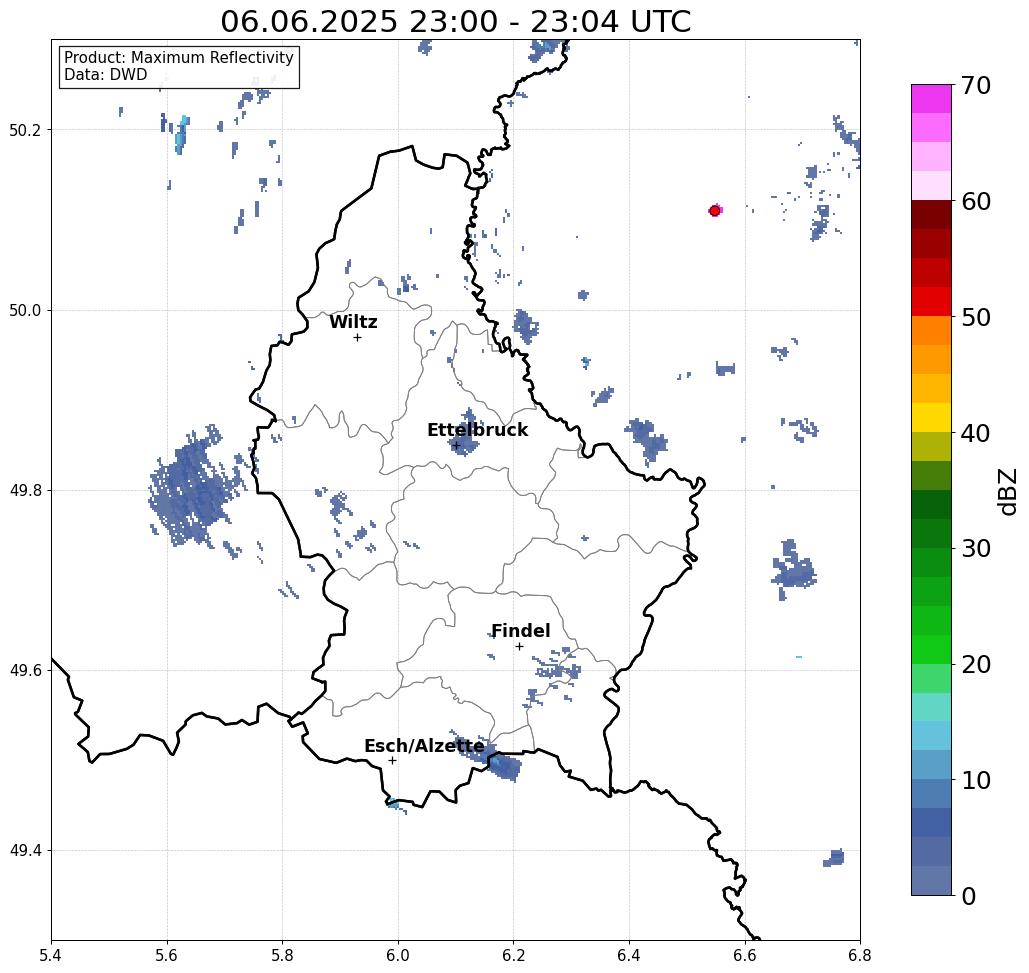
Task: Click the latitude tick label 49.4
Action: pos(24,851)
